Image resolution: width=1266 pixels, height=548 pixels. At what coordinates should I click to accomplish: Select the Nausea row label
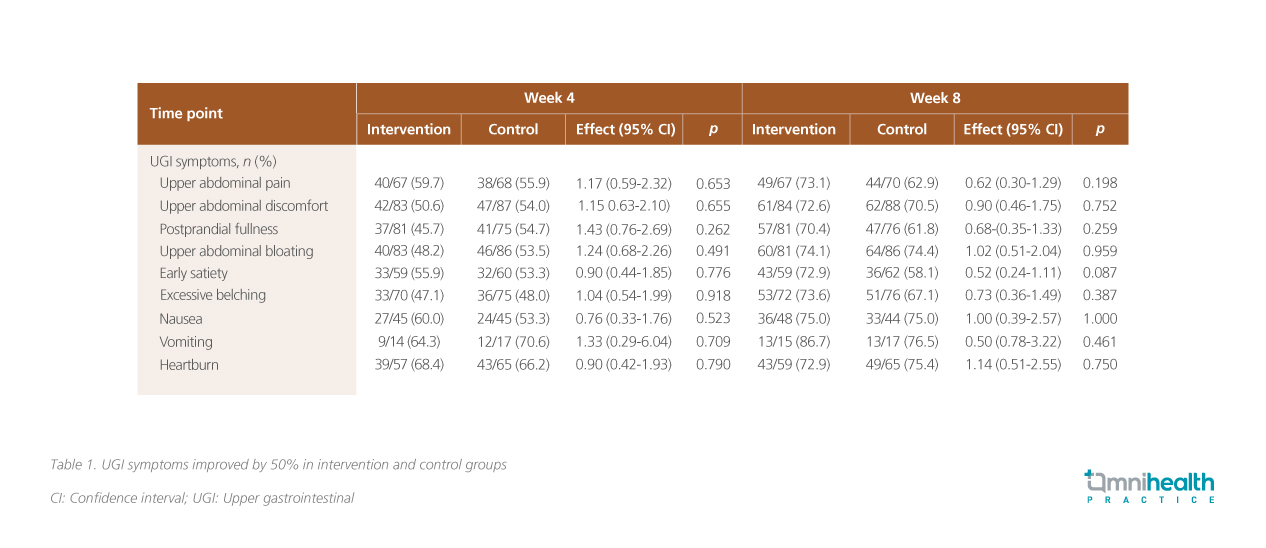pyautogui.click(x=181, y=319)
